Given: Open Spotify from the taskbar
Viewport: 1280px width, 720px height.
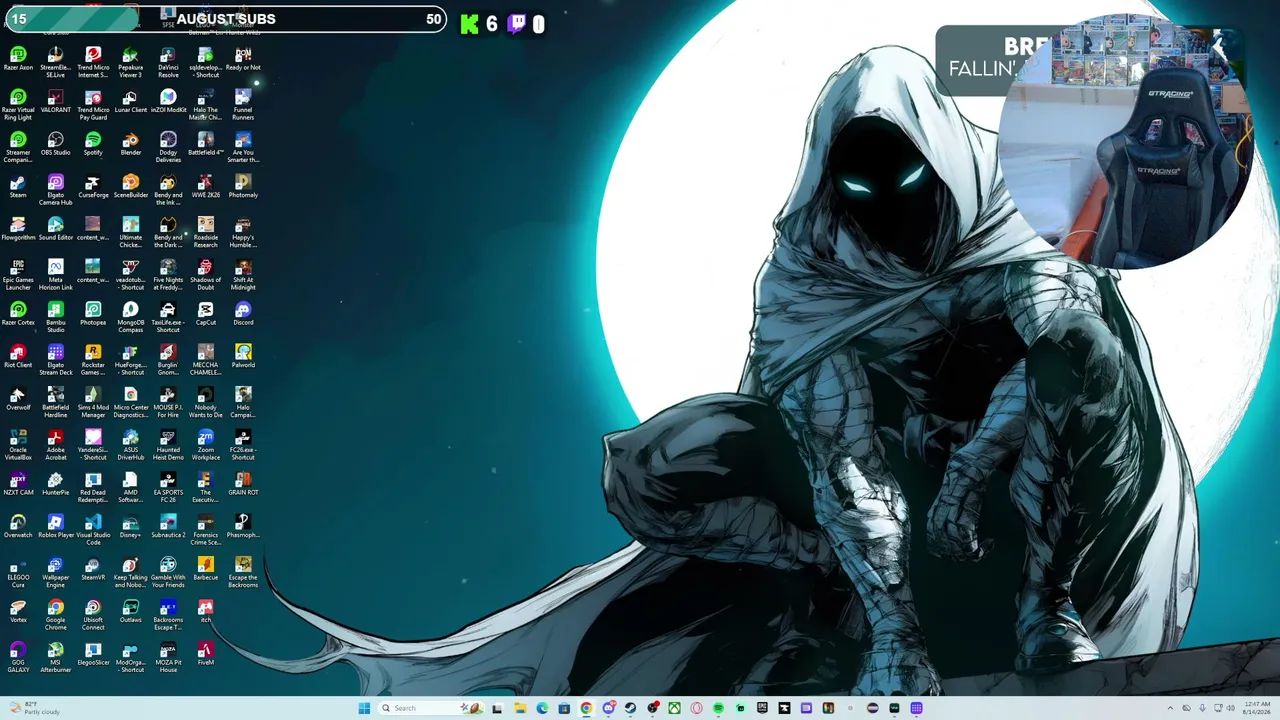Looking at the screenshot, I should [718, 708].
